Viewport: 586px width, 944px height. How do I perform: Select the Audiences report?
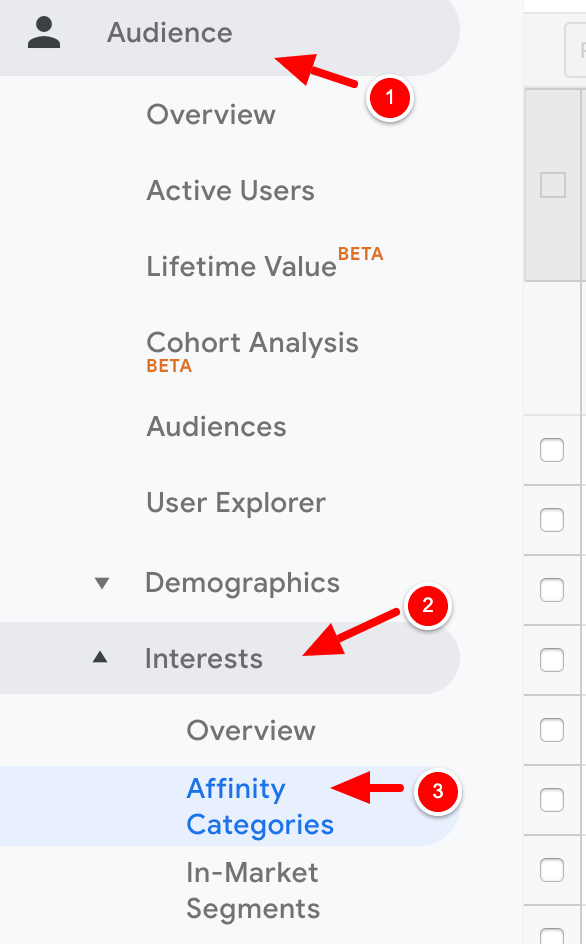pos(216,426)
